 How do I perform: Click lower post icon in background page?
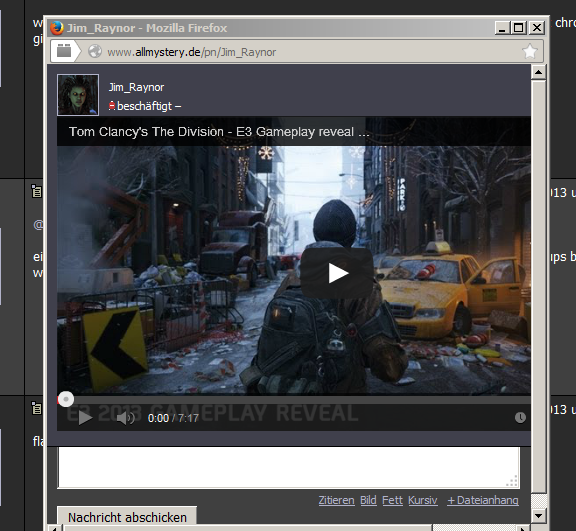tap(36, 408)
